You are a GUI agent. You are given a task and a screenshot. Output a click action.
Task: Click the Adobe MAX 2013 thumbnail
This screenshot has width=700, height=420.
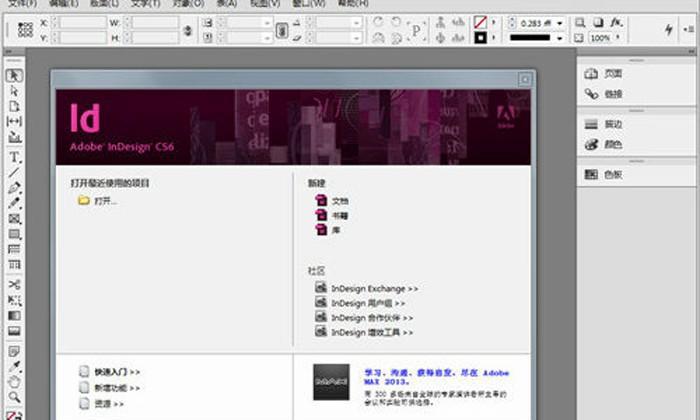pos(331,382)
